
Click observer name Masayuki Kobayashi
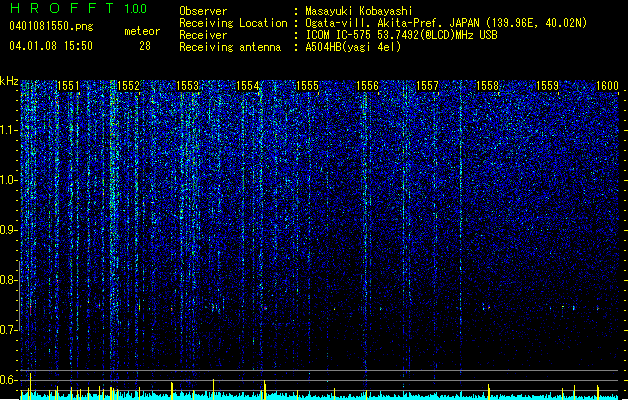point(359,11)
